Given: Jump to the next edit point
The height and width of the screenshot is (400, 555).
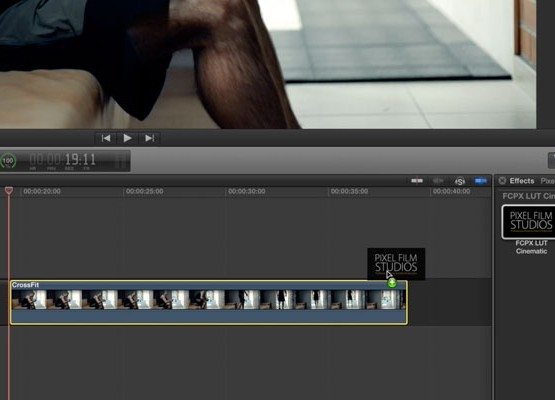Looking at the screenshot, I should [x=150, y=138].
